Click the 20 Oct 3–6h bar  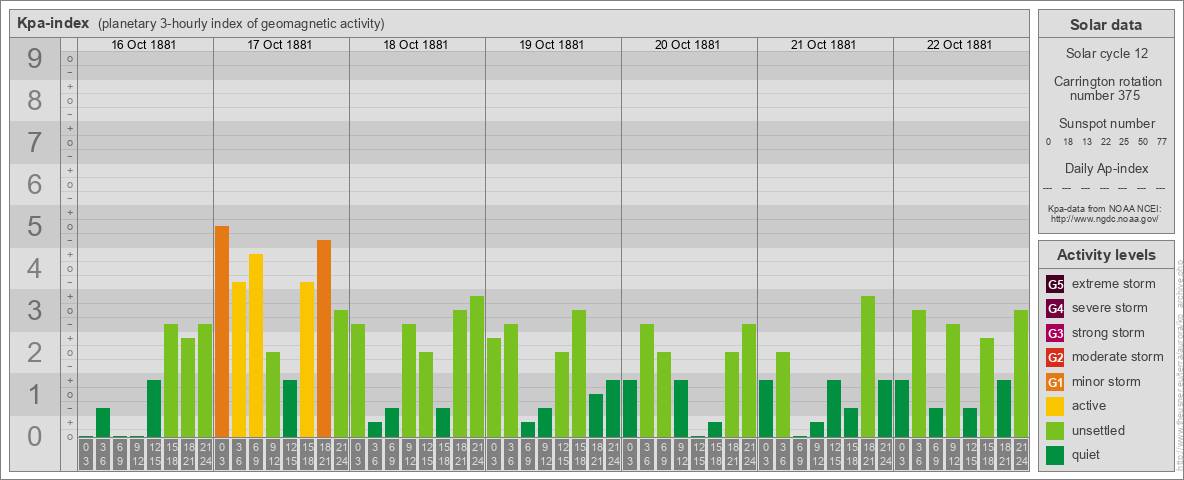click(x=646, y=380)
